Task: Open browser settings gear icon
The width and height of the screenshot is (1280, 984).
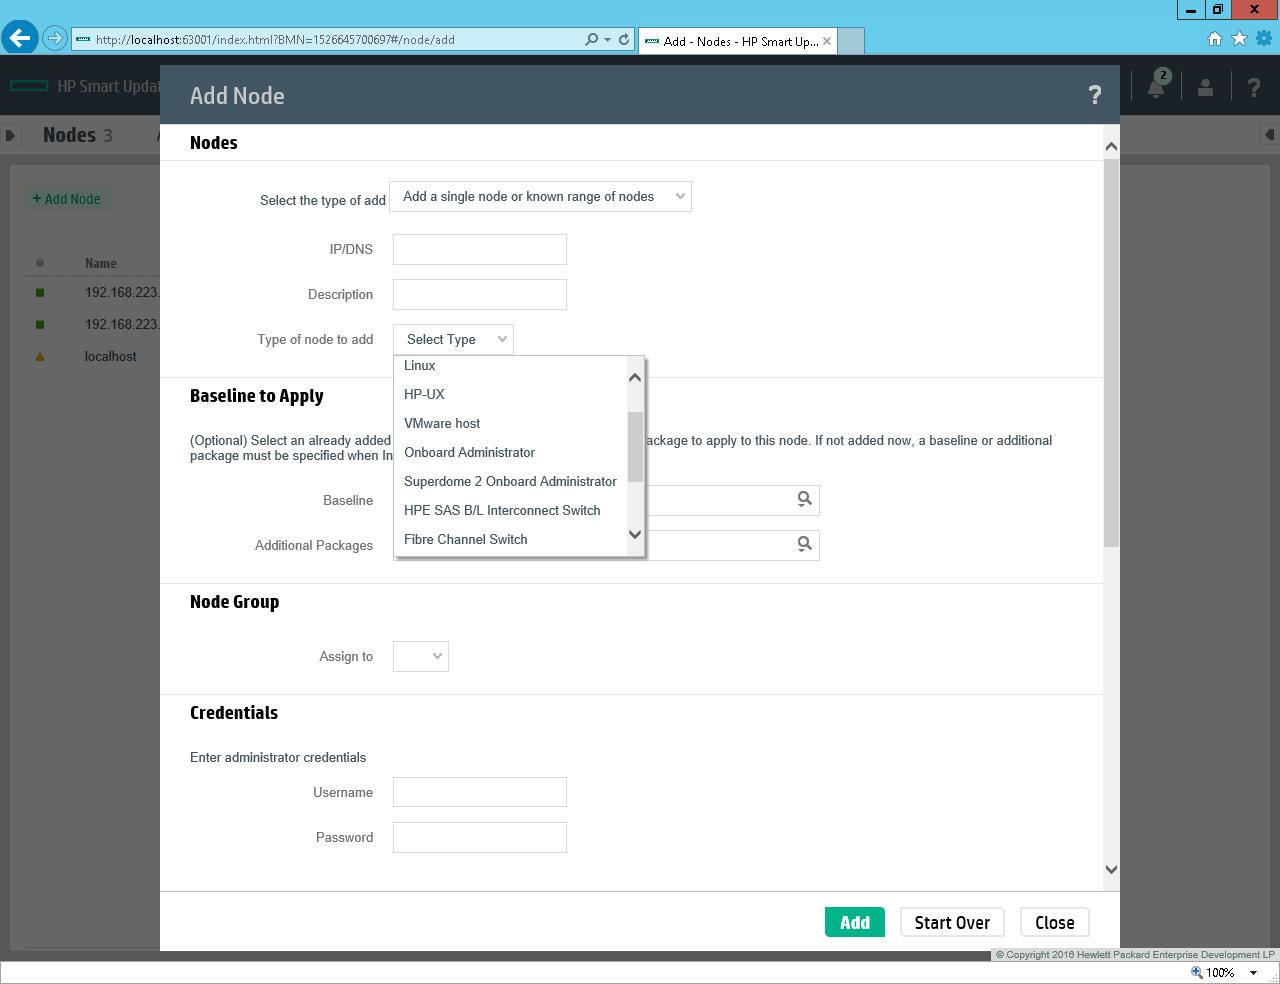Action: point(1264,39)
